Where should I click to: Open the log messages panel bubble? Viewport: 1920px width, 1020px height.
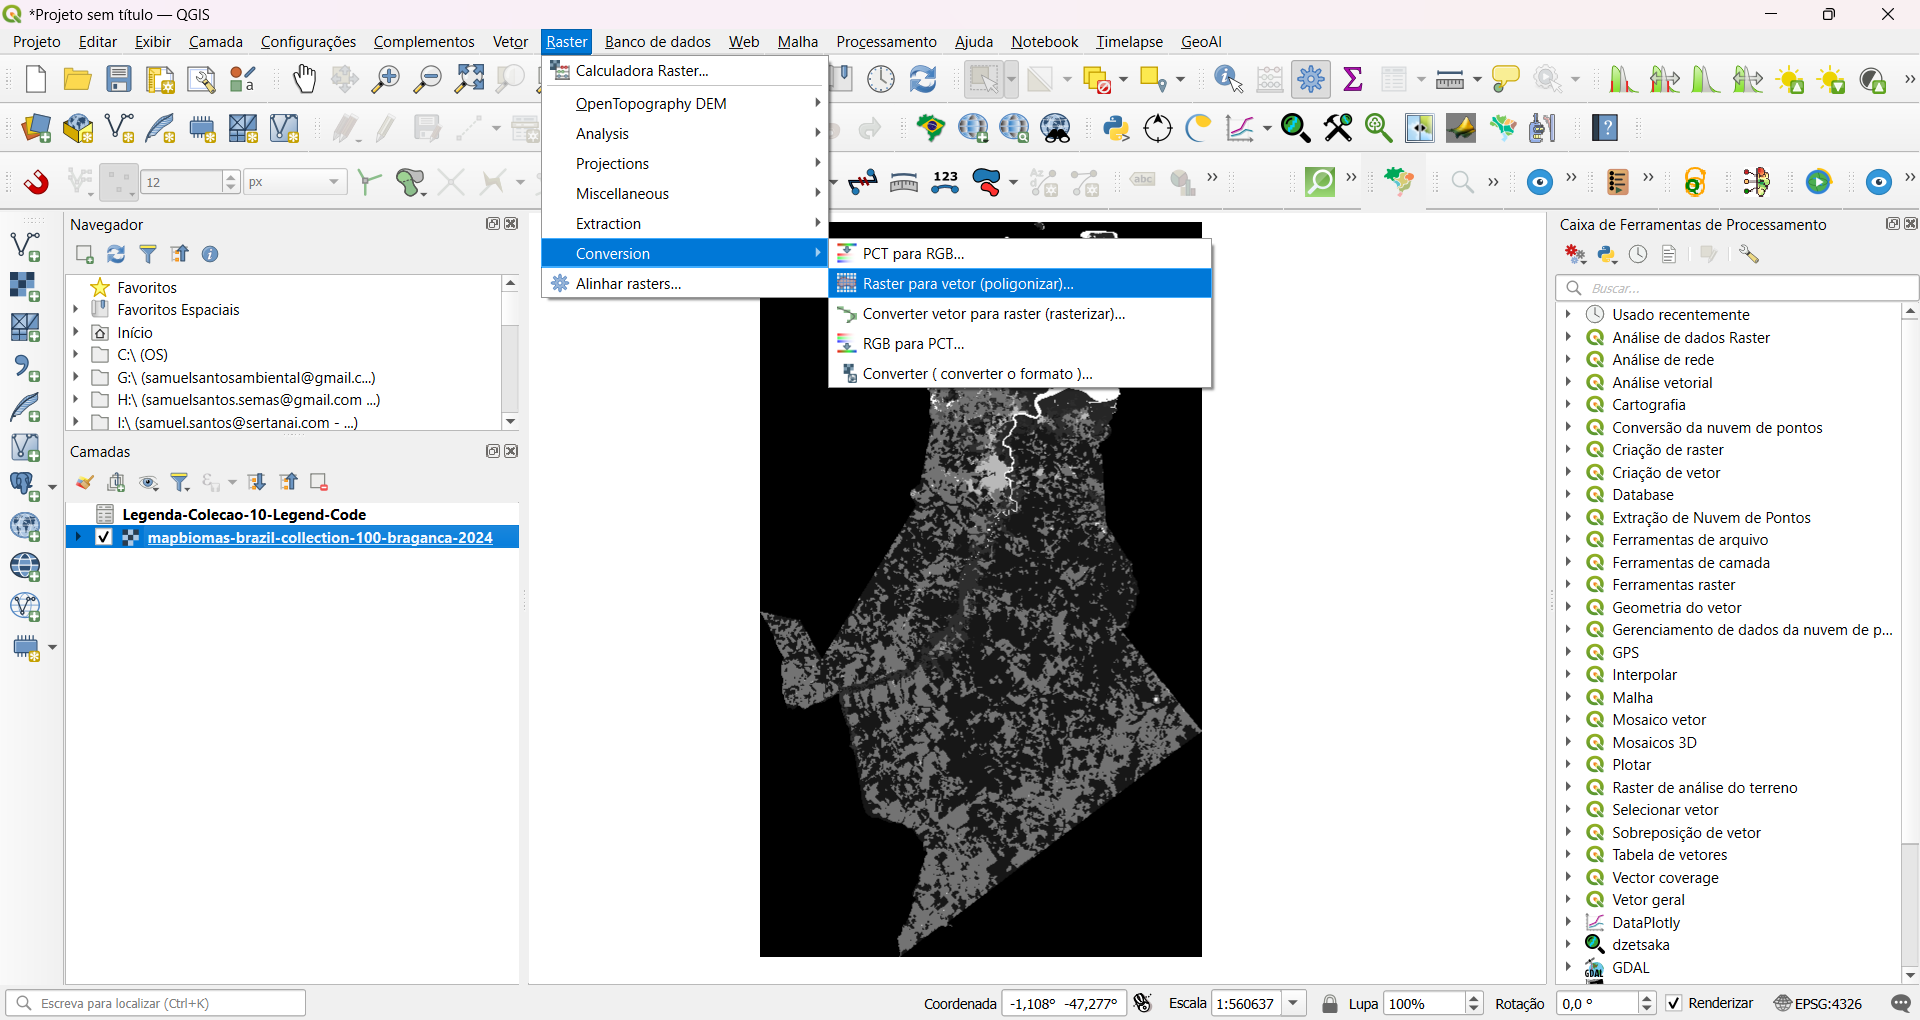(1903, 1003)
